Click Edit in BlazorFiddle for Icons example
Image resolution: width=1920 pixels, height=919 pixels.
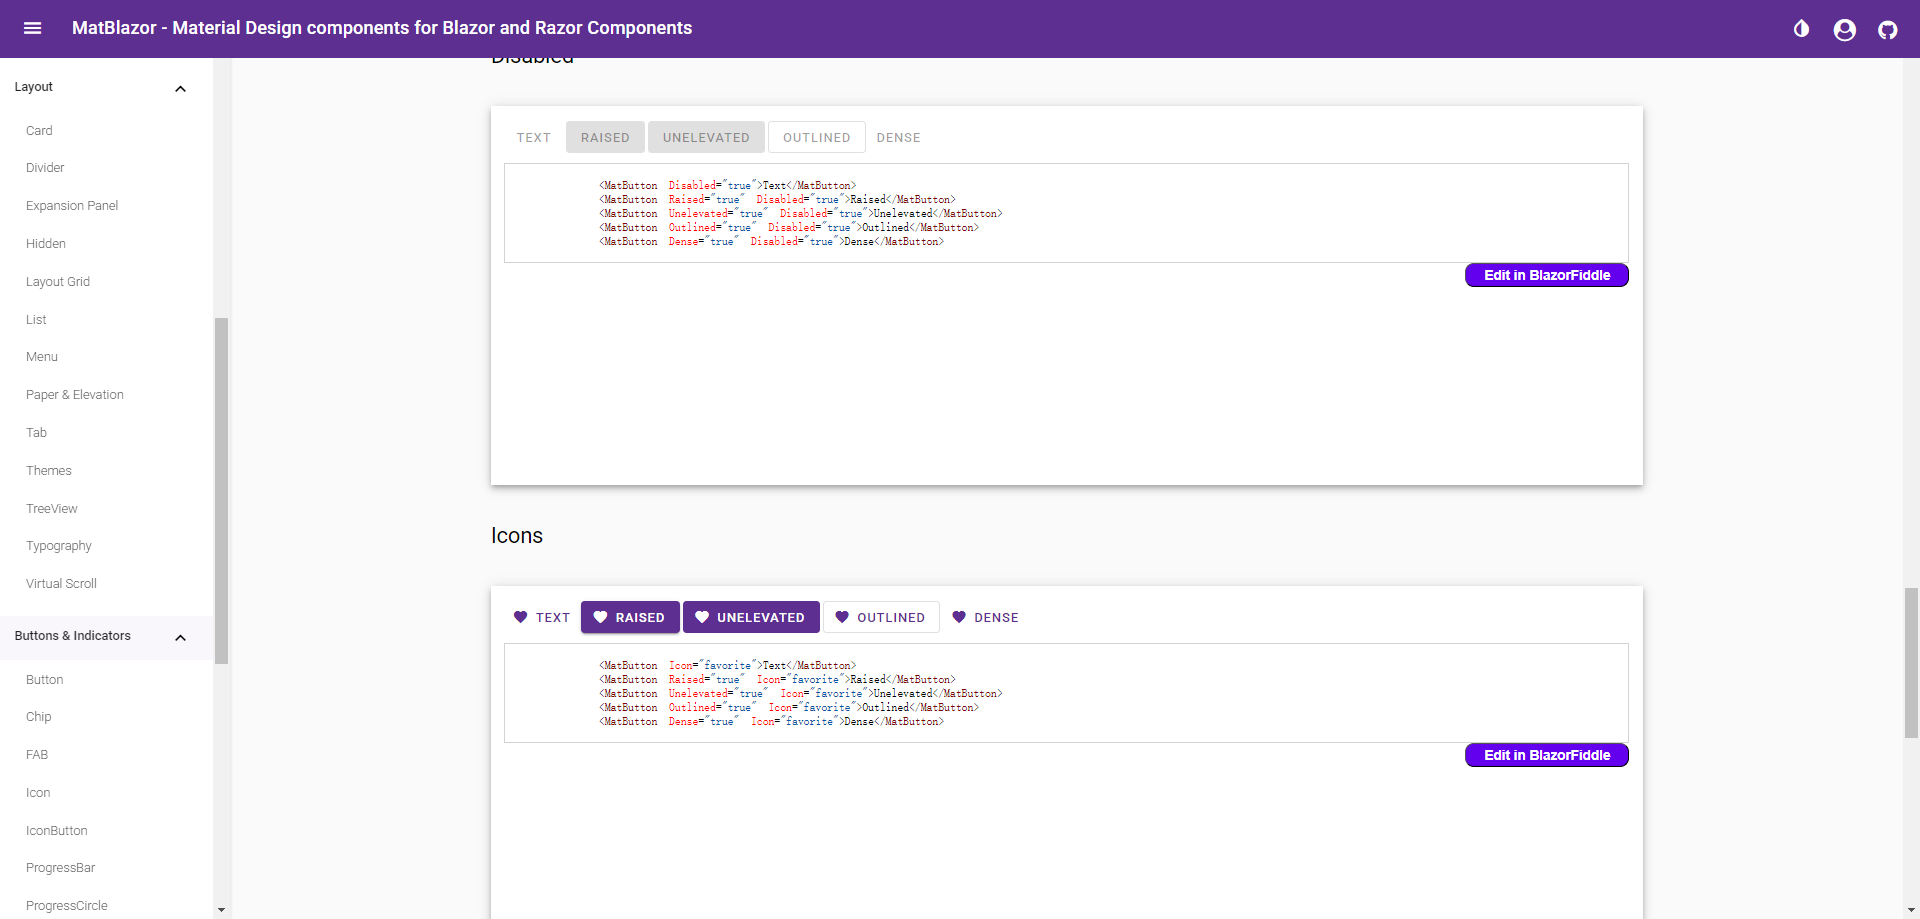pyautogui.click(x=1546, y=755)
